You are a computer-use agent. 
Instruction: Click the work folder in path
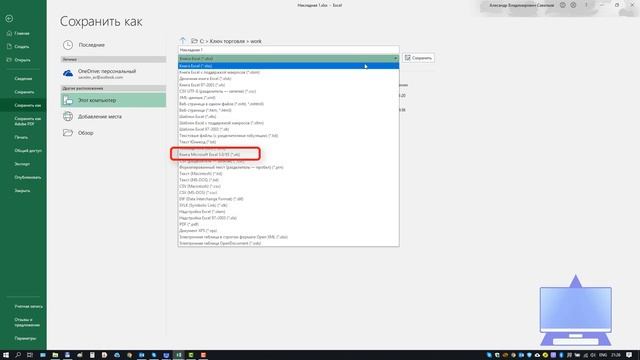pyautogui.click(x=256, y=41)
